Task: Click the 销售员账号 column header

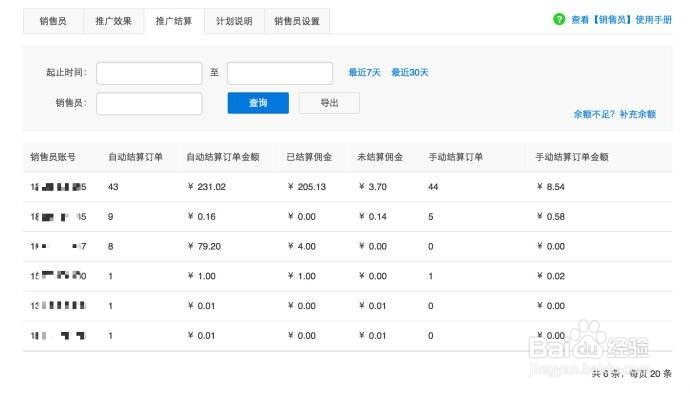Action: click(x=53, y=157)
